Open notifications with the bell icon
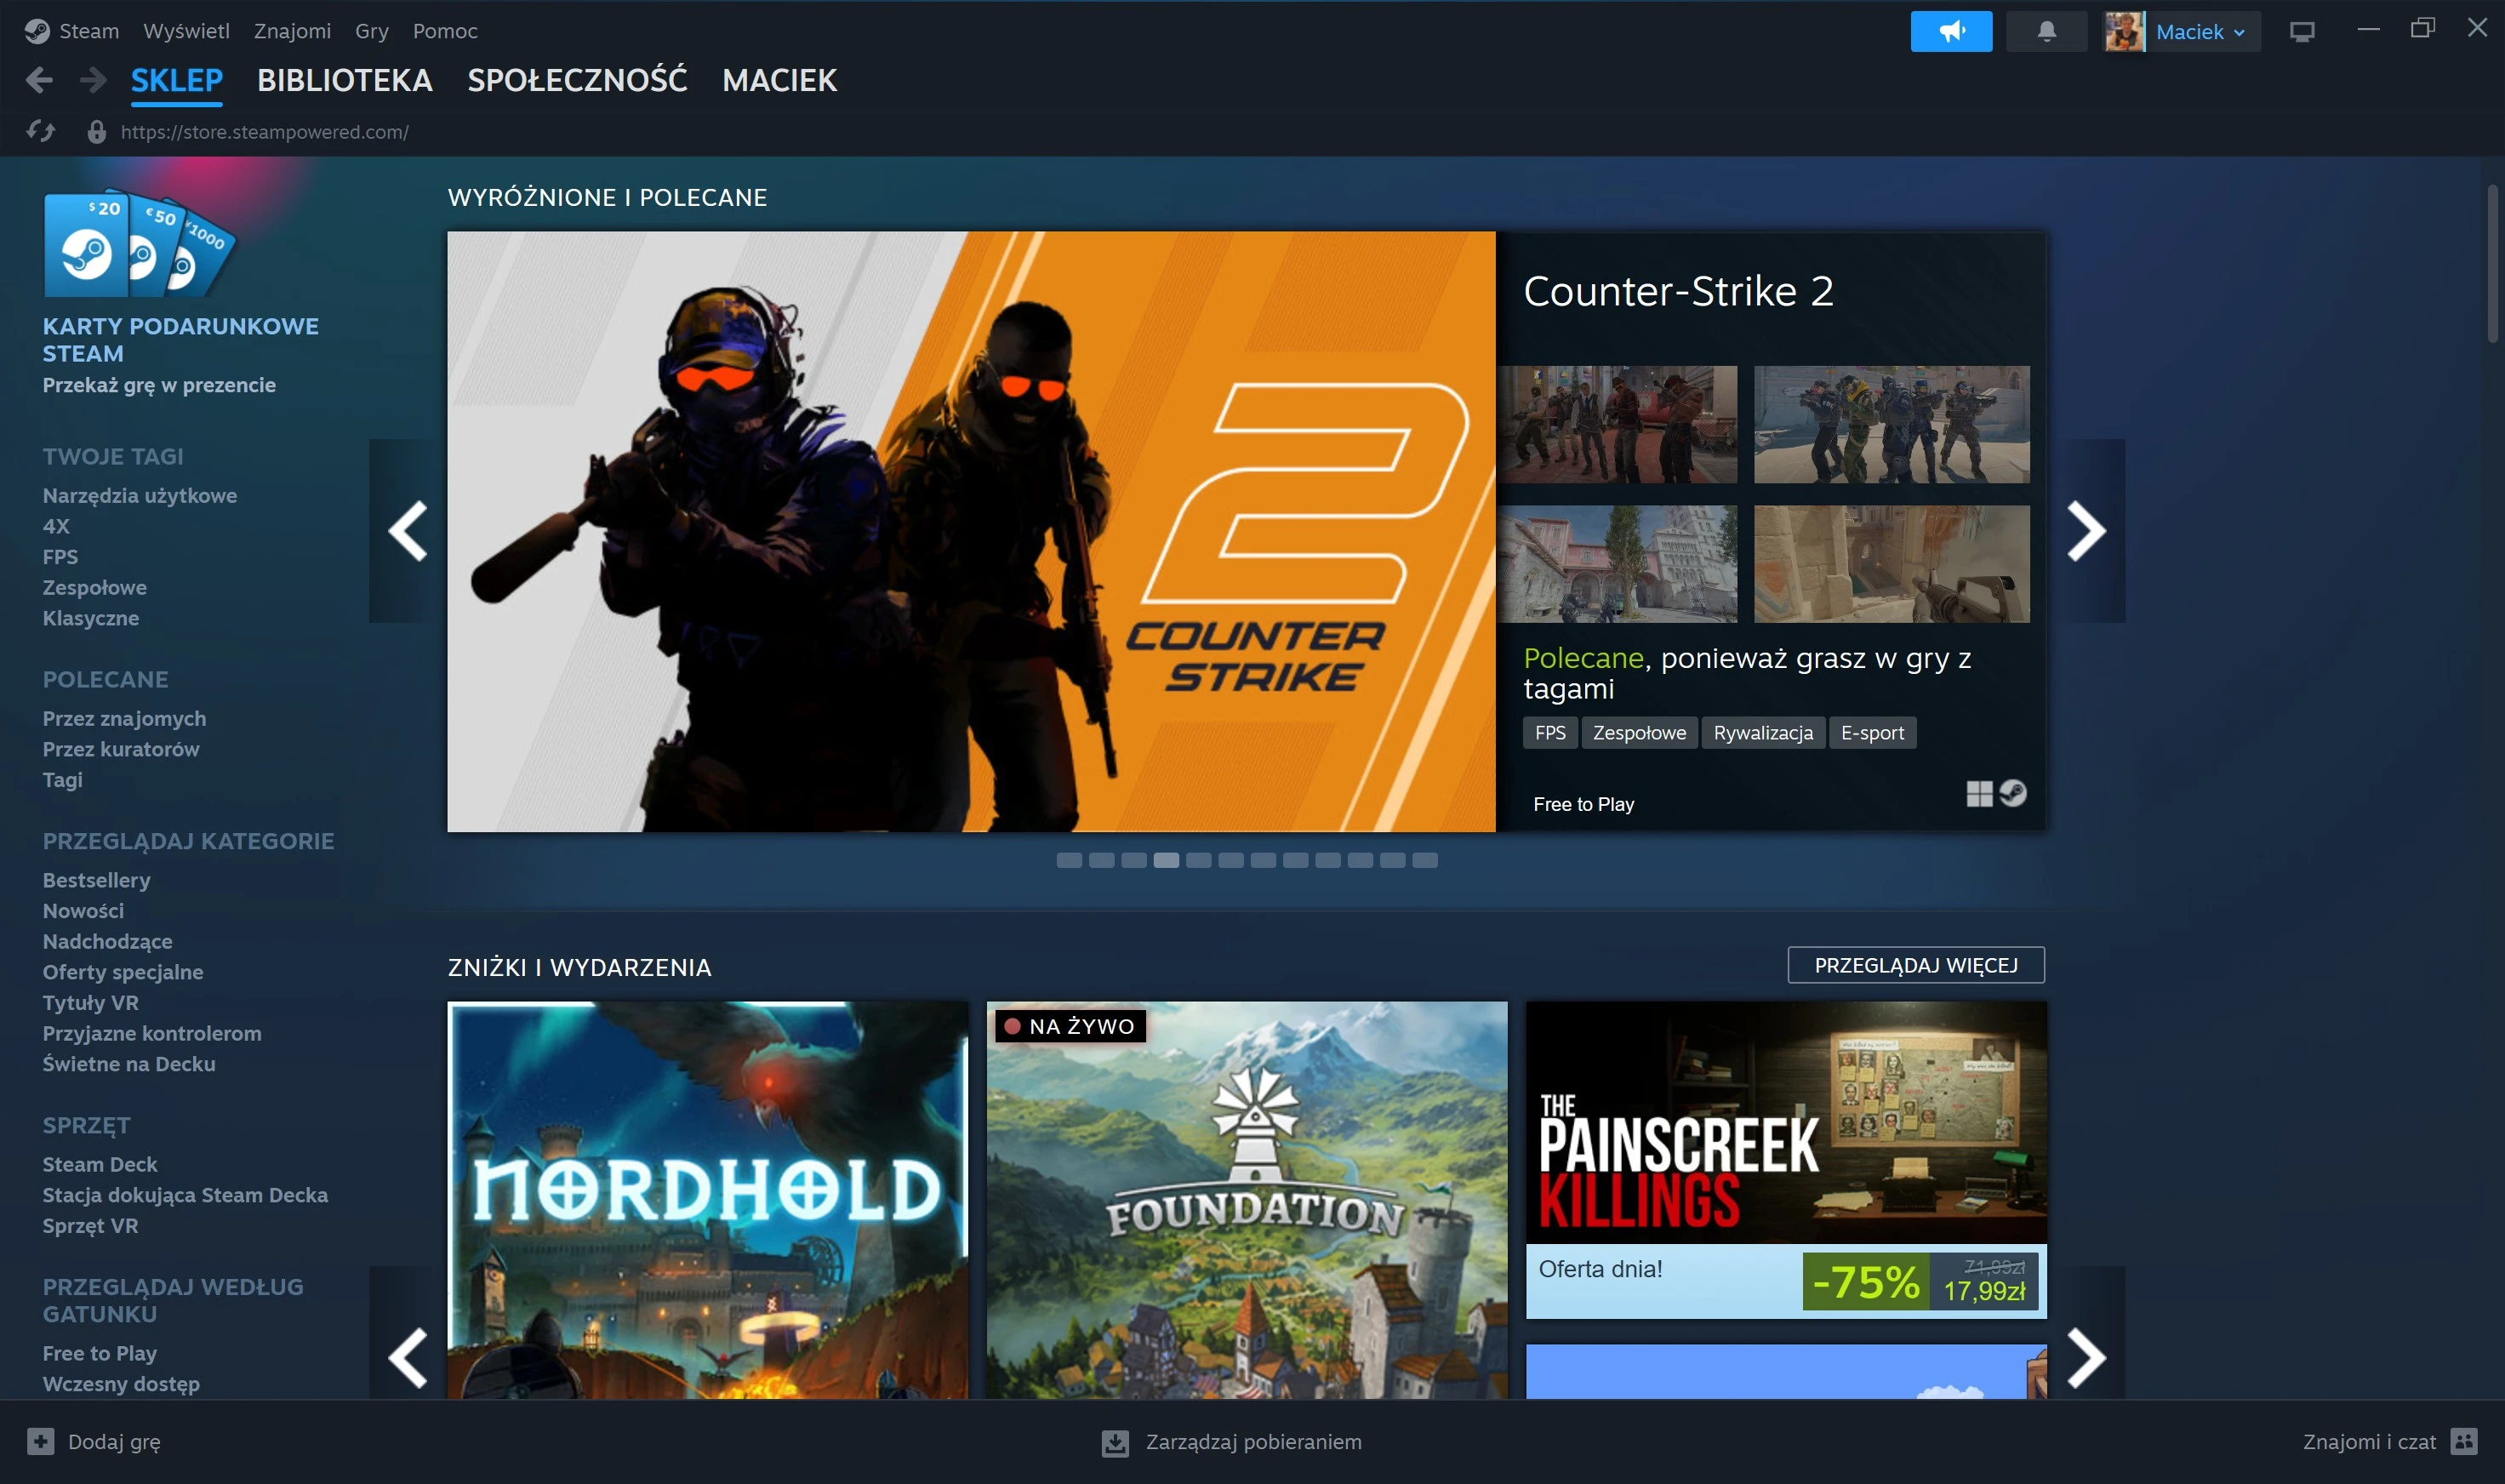The image size is (2505, 1484). click(2046, 31)
